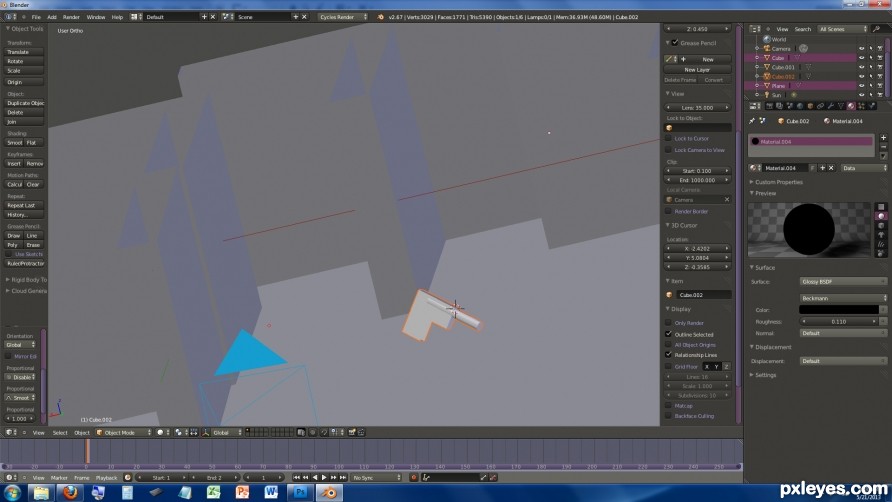
Task: Unlink Material.004 using the X icon
Action: [831, 168]
